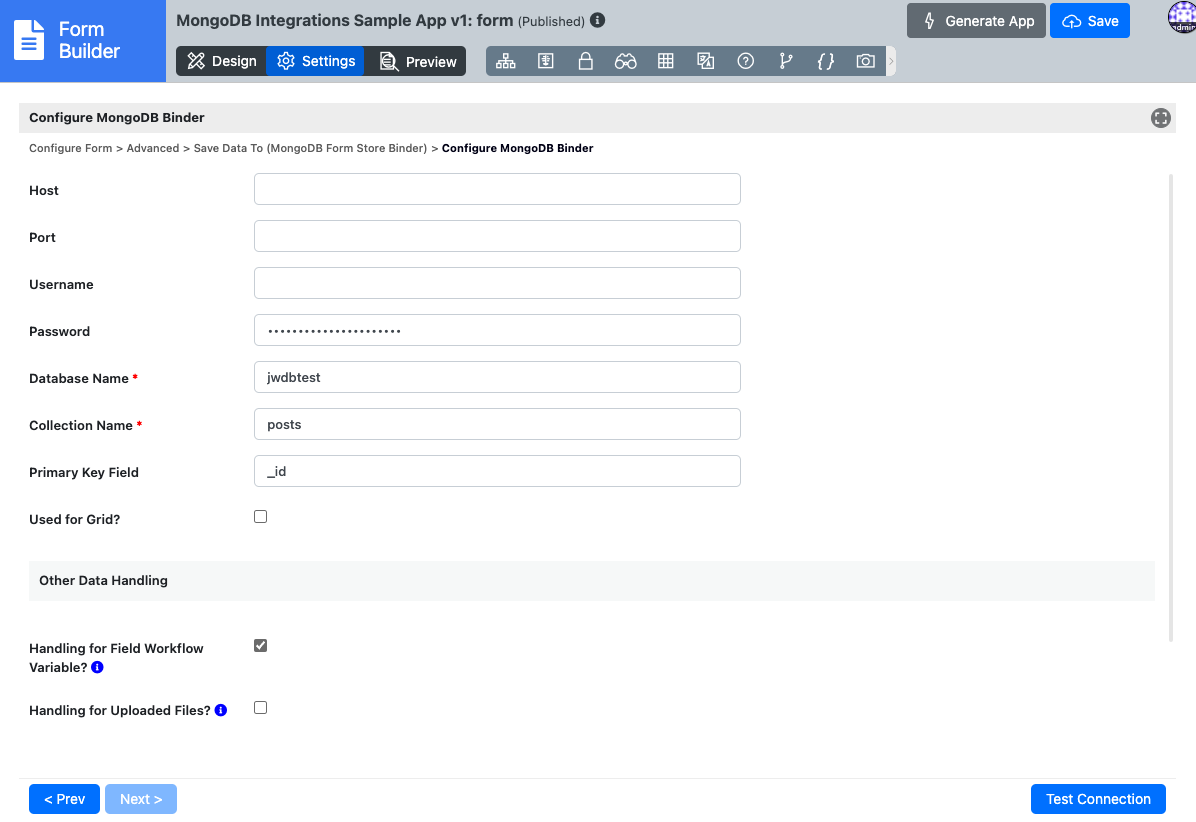The height and width of the screenshot is (822, 1196).
Task: Uncheck Handling for Field Workflow Variable
Action: pos(261,646)
